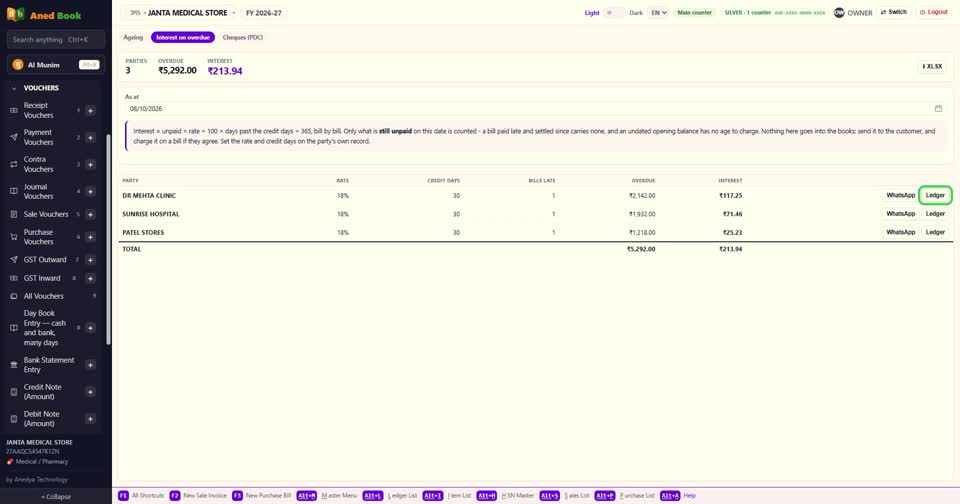Click the Aned Book logo icon
This screenshot has height=504, width=960.
coord(15,14)
